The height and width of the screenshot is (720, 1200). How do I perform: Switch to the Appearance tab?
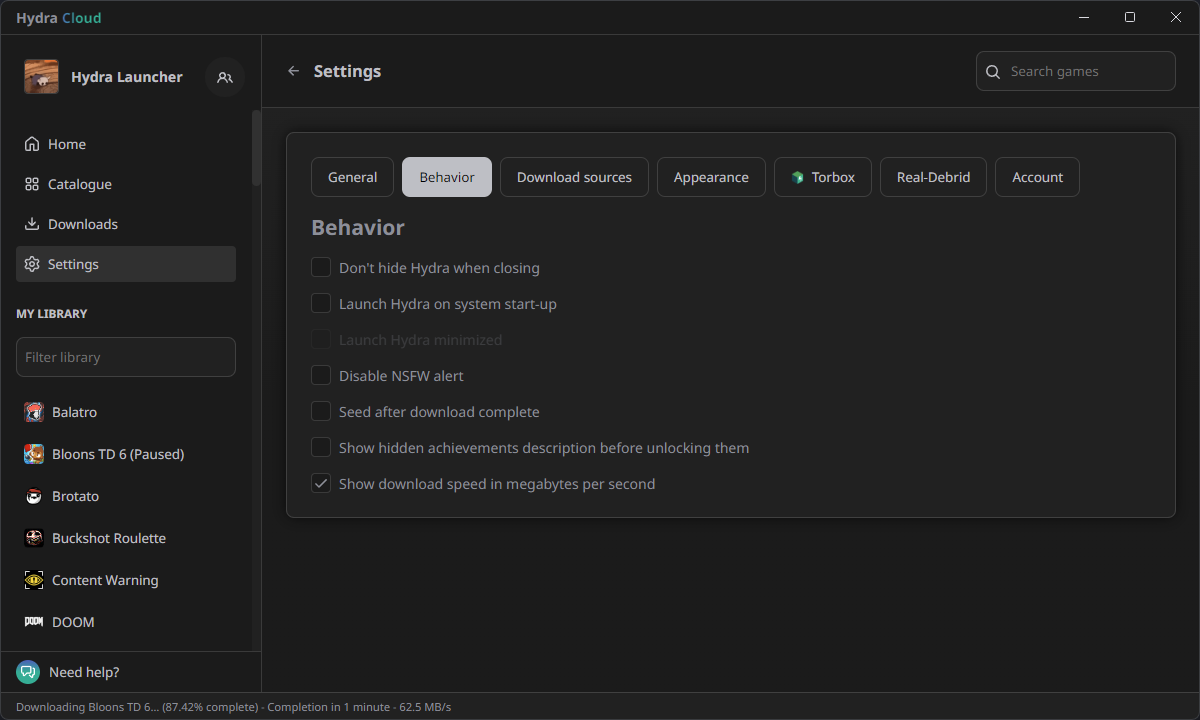pyautogui.click(x=711, y=177)
